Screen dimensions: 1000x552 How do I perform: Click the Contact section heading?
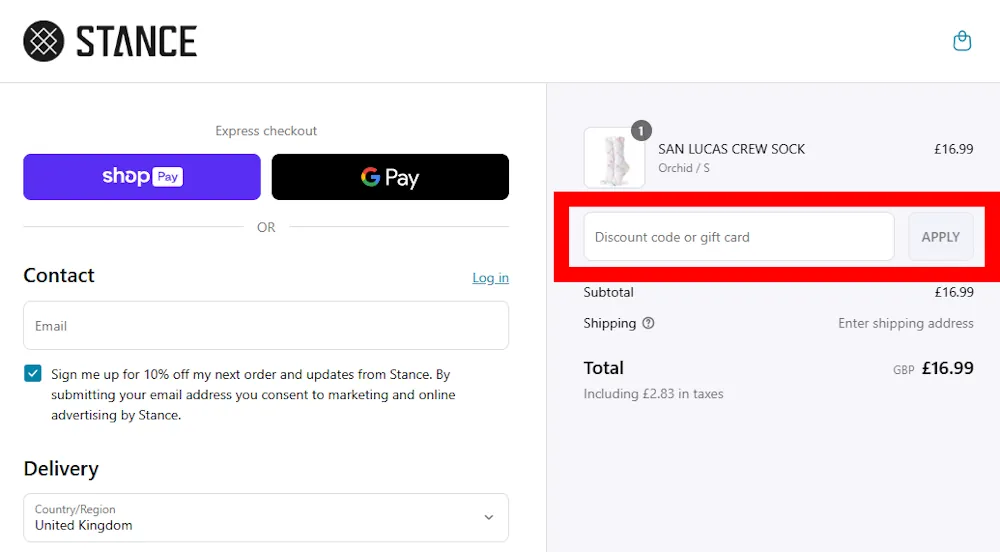pyautogui.click(x=59, y=275)
